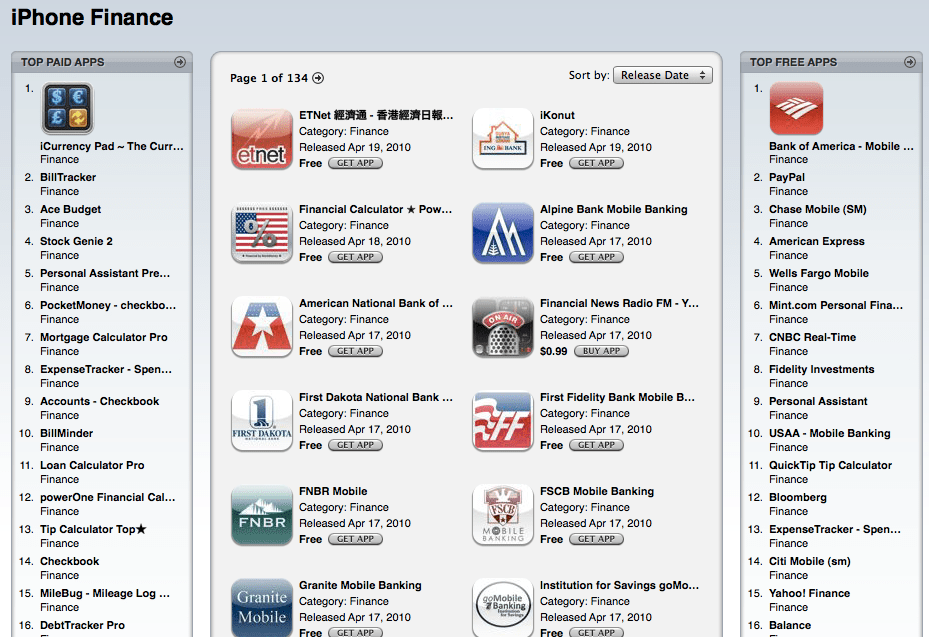Viewport: 929px width, 637px height.
Task: Expand the Top Free Apps arrow
Action: click(x=909, y=62)
